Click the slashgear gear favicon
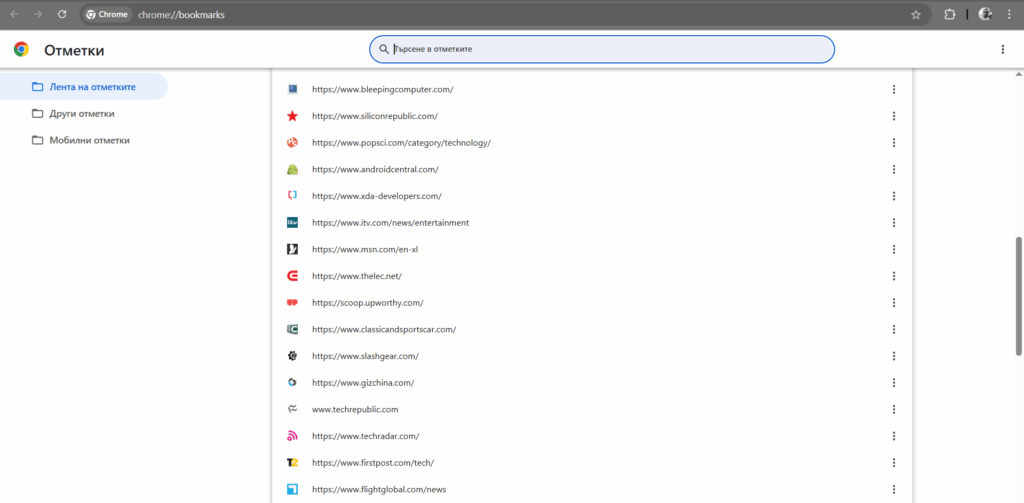 (293, 356)
